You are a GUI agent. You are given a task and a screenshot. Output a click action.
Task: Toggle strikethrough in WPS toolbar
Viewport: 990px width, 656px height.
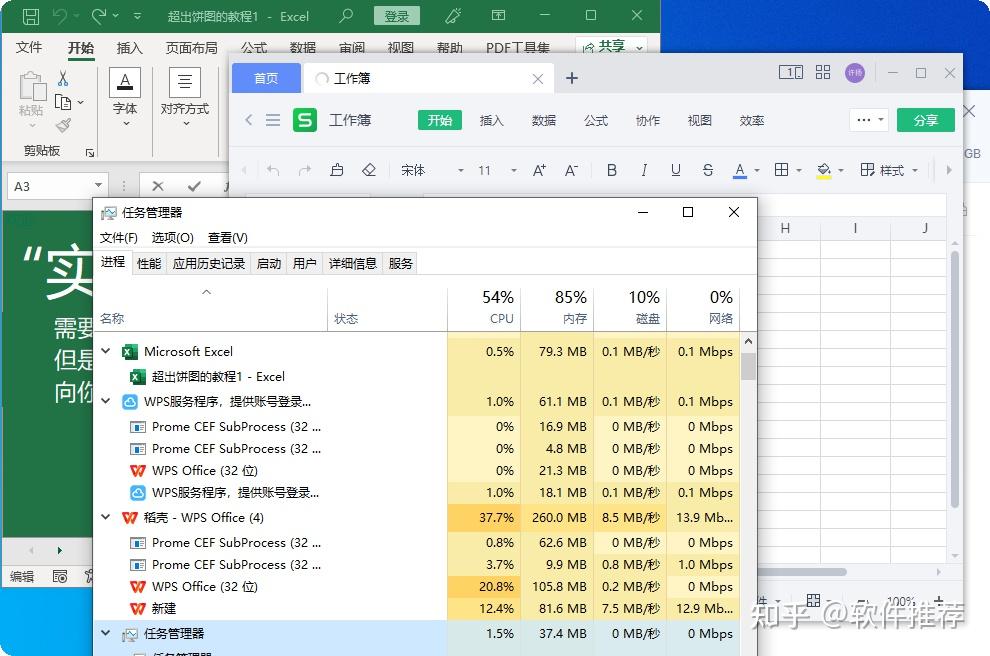(x=708, y=170)
